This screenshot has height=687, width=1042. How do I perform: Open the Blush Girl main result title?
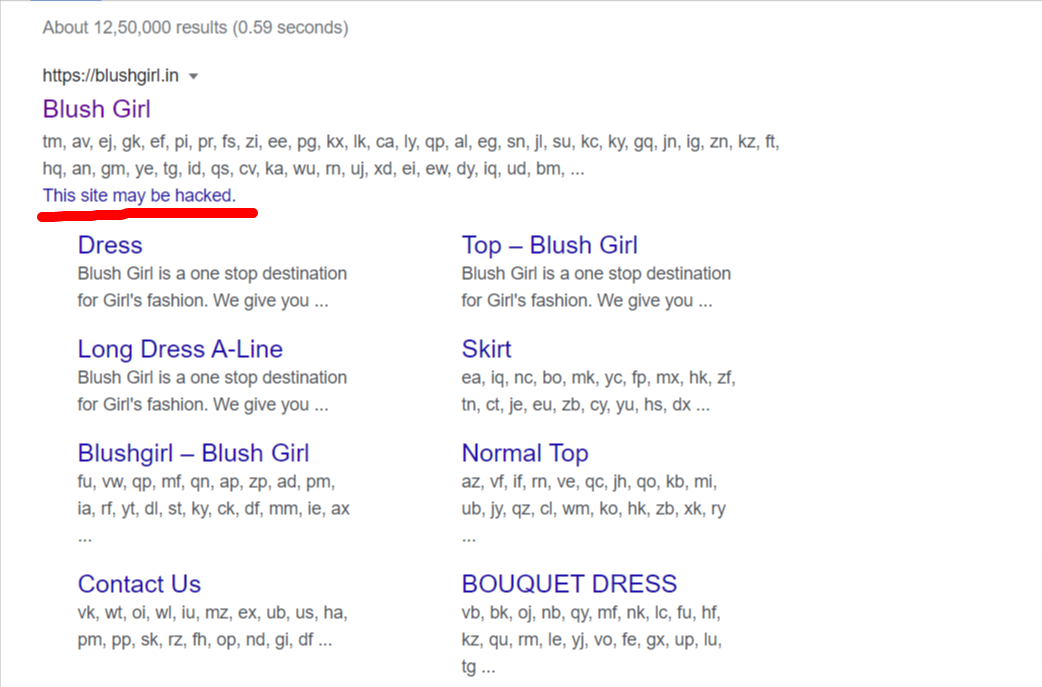pyautogui.click(x=96, y=109)
